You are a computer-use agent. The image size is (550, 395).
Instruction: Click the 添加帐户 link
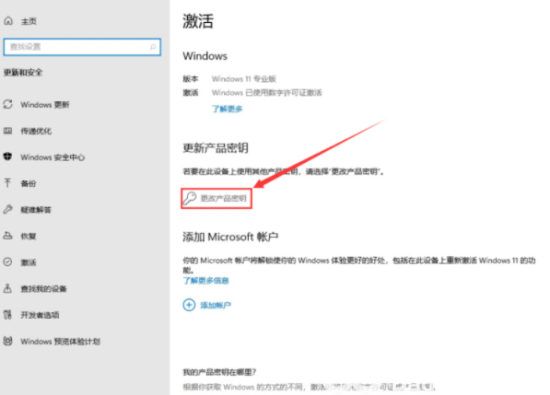click(215, 305)
